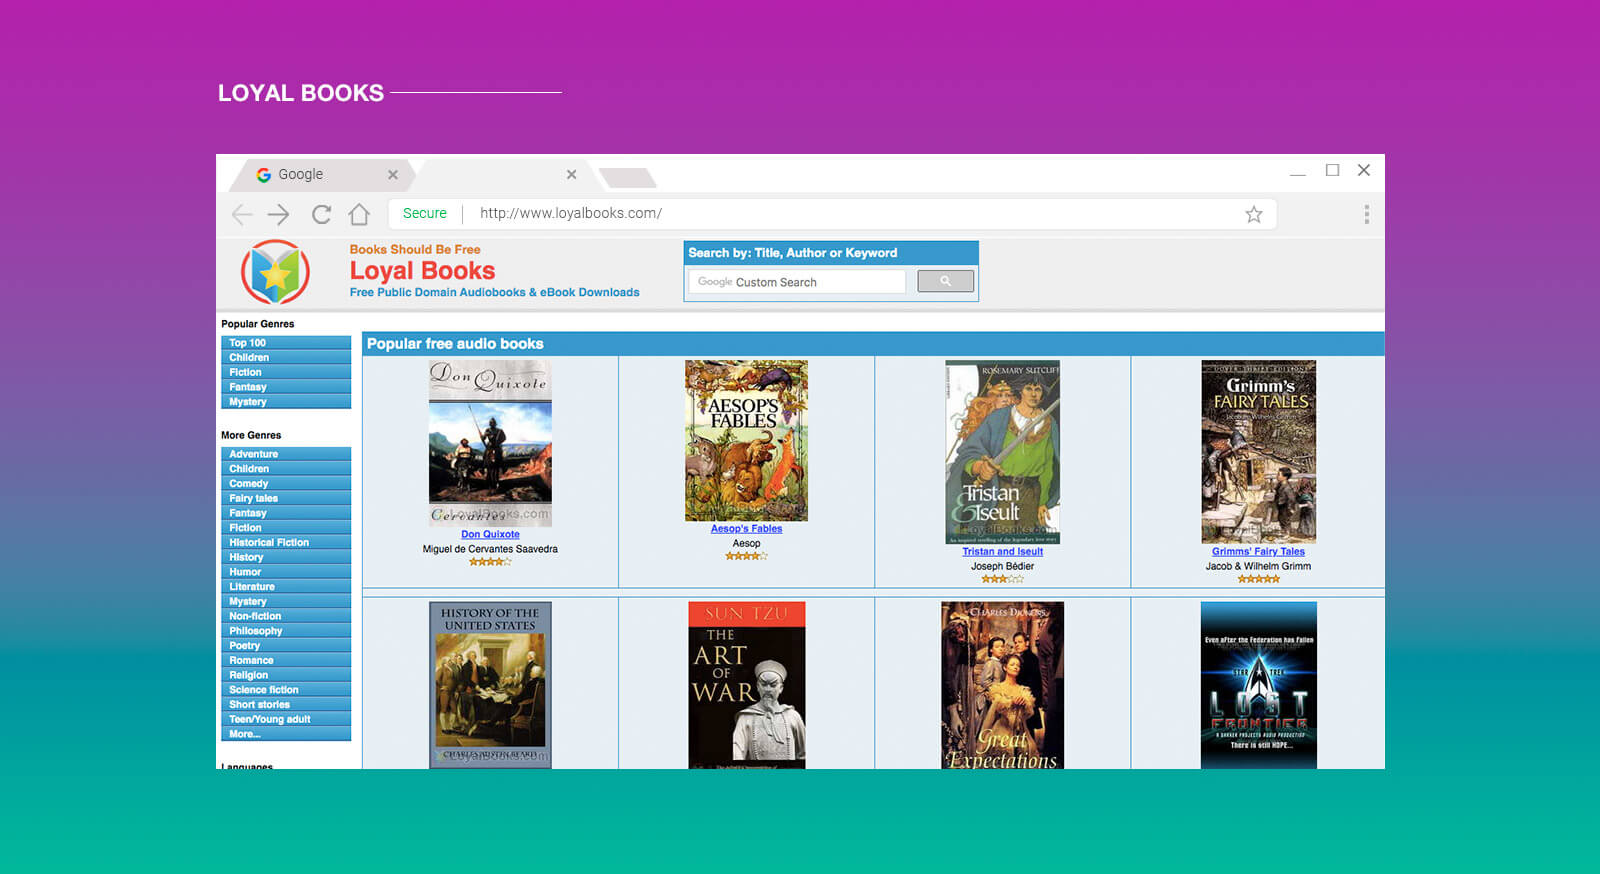Click the Google Custom Search field
The height and width of the screenshot is (874, 1600).
pos(797,282)
